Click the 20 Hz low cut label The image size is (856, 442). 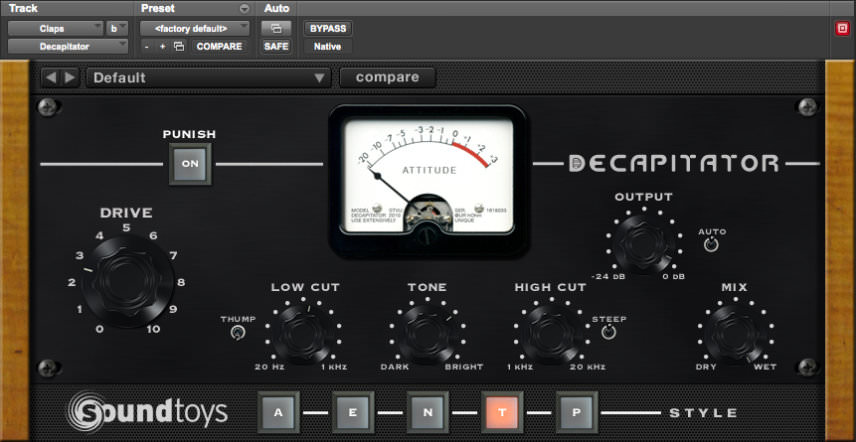270,367
